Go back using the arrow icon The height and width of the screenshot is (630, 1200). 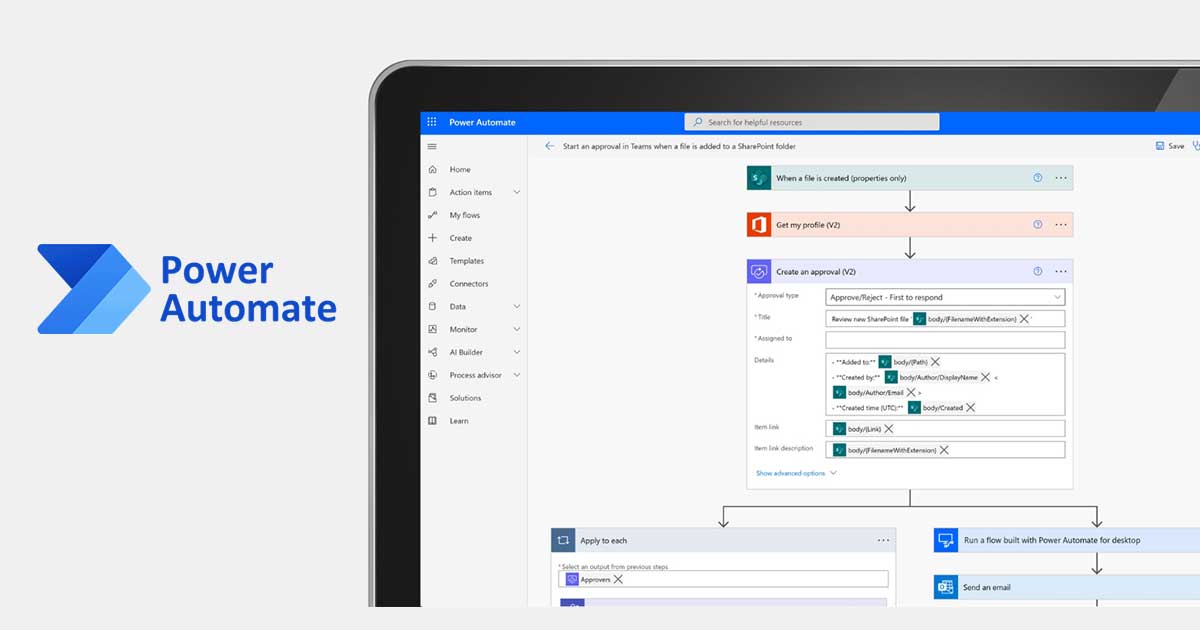(x=549, y=146)
